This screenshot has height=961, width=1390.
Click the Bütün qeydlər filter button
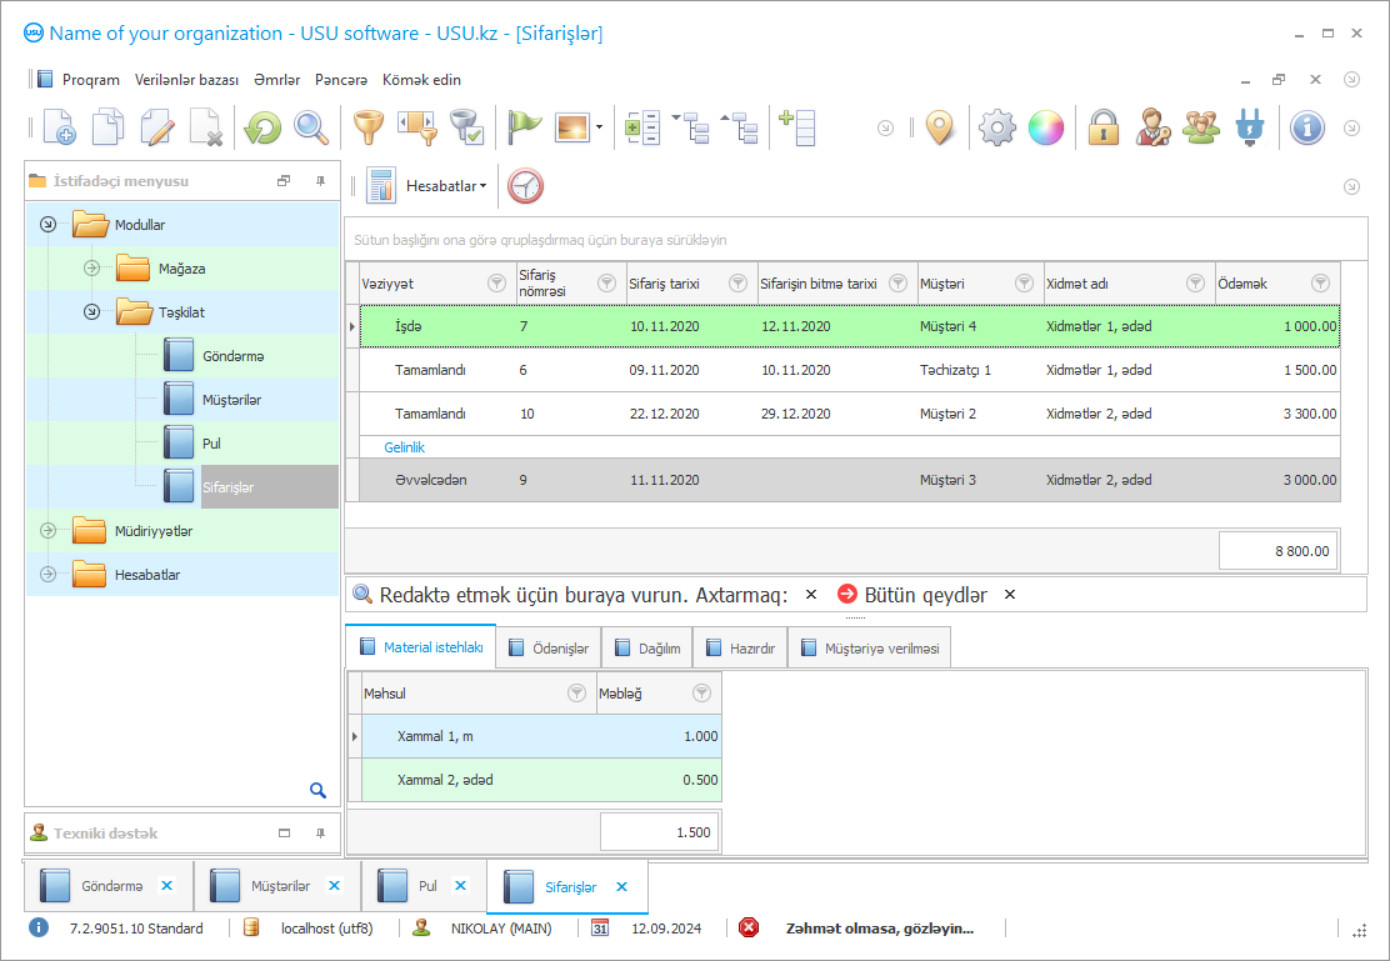click(912, 595)
